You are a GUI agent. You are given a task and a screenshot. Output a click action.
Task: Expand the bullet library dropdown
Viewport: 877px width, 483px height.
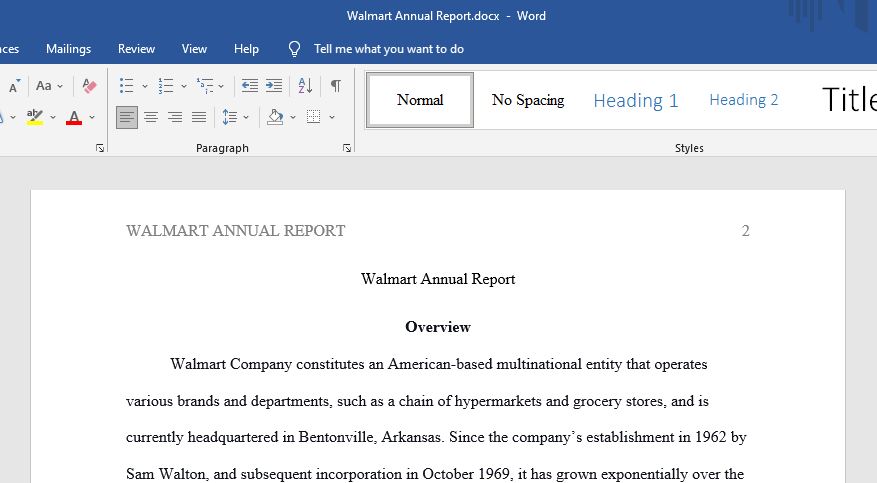click(x=145, y=86)
